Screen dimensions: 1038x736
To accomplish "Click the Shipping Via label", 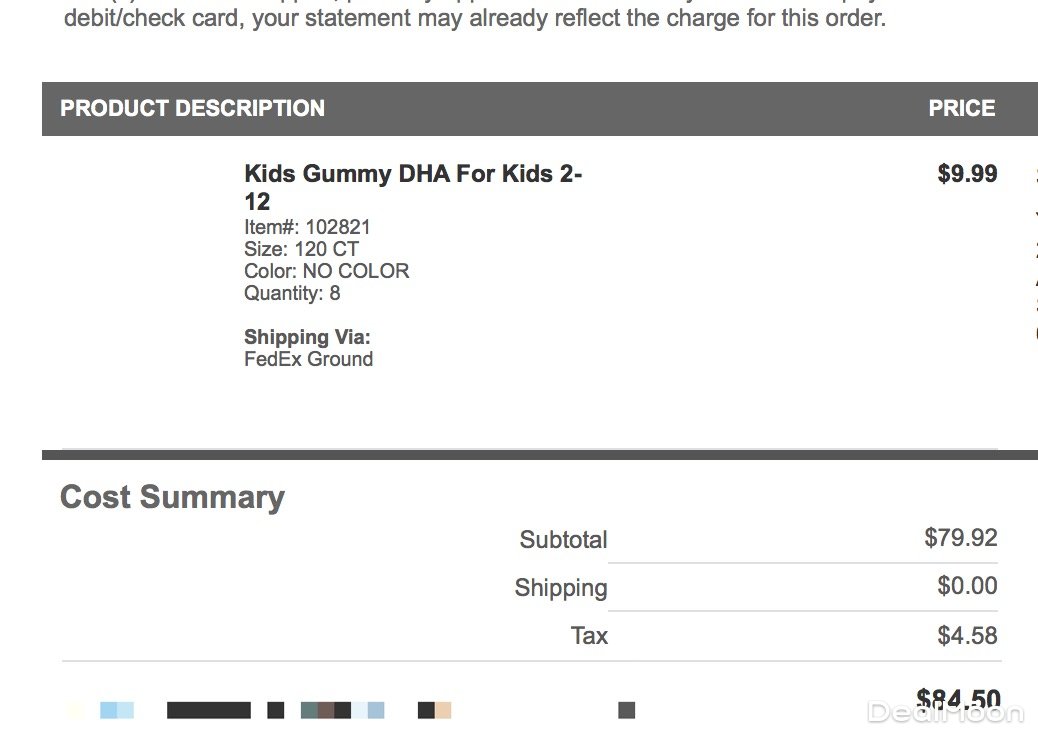I will pos(307,337).
